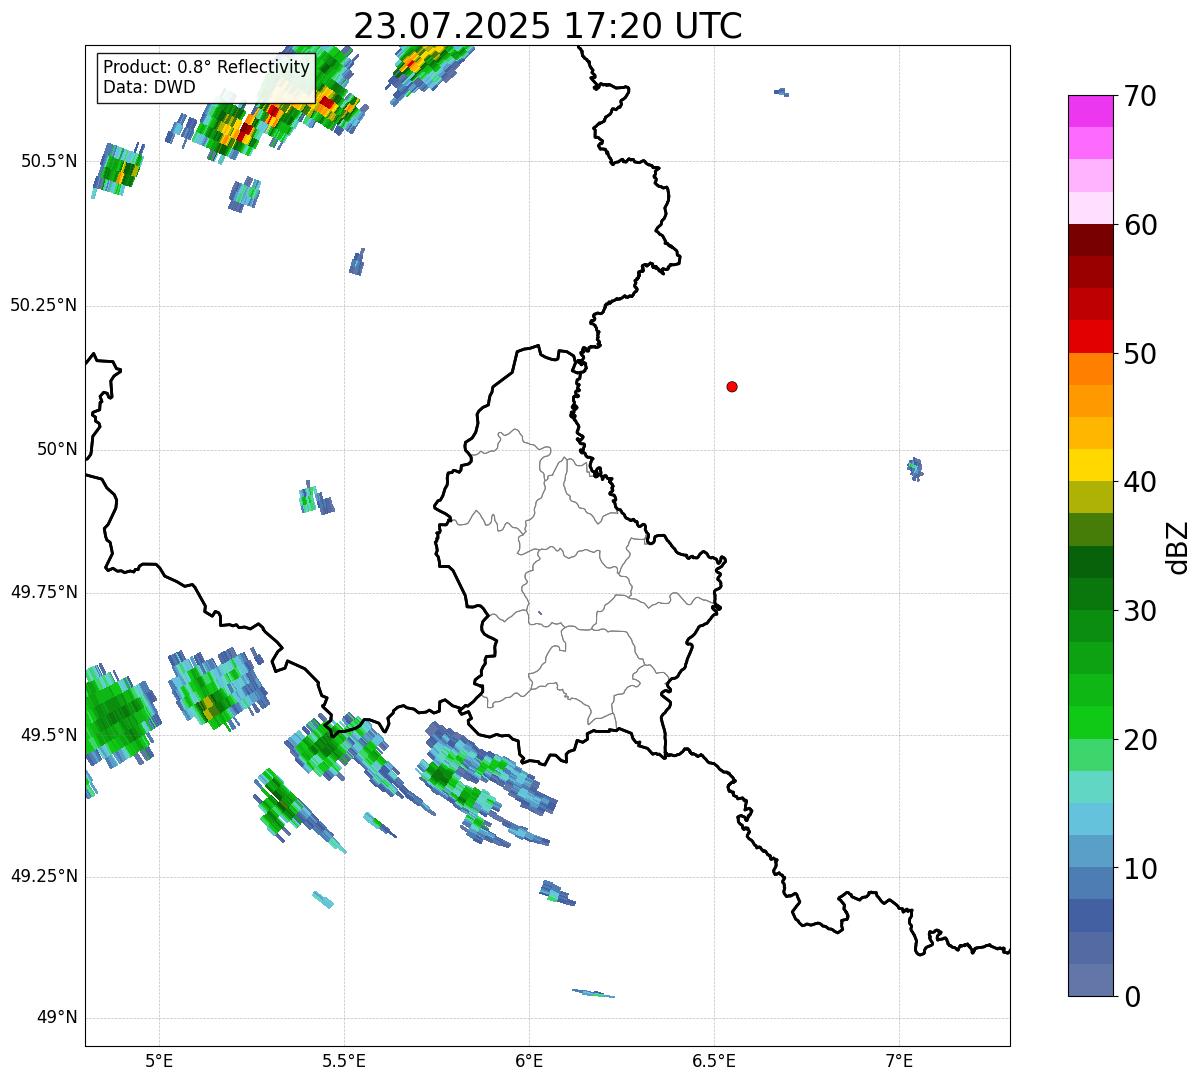Viewport: 1202px width, 1081px height.
Task: Click the title 23.07.2025 17:20 UTC
Action: (x=548, y=25)
